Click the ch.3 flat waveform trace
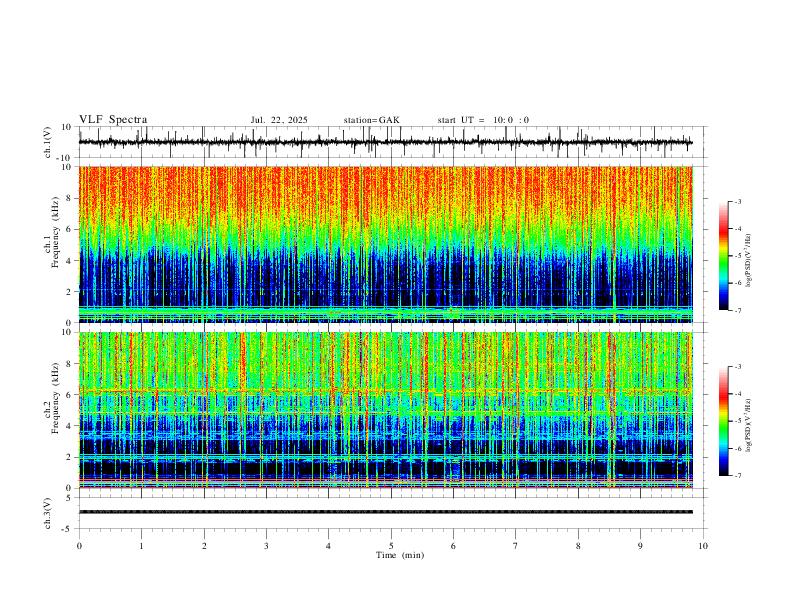The height and width of the screenshot is (612, 792). point(386,512)
